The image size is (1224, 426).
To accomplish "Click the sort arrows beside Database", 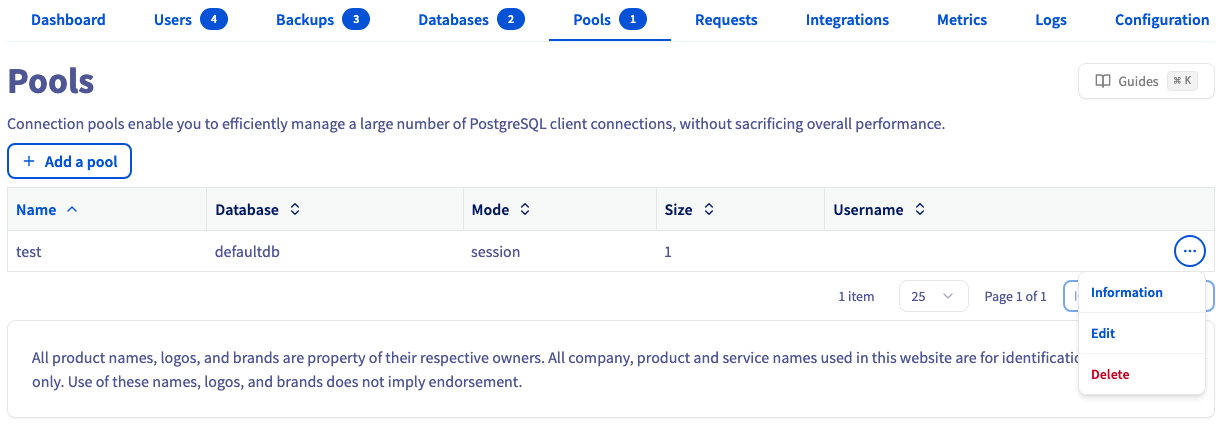I will 295,210.
